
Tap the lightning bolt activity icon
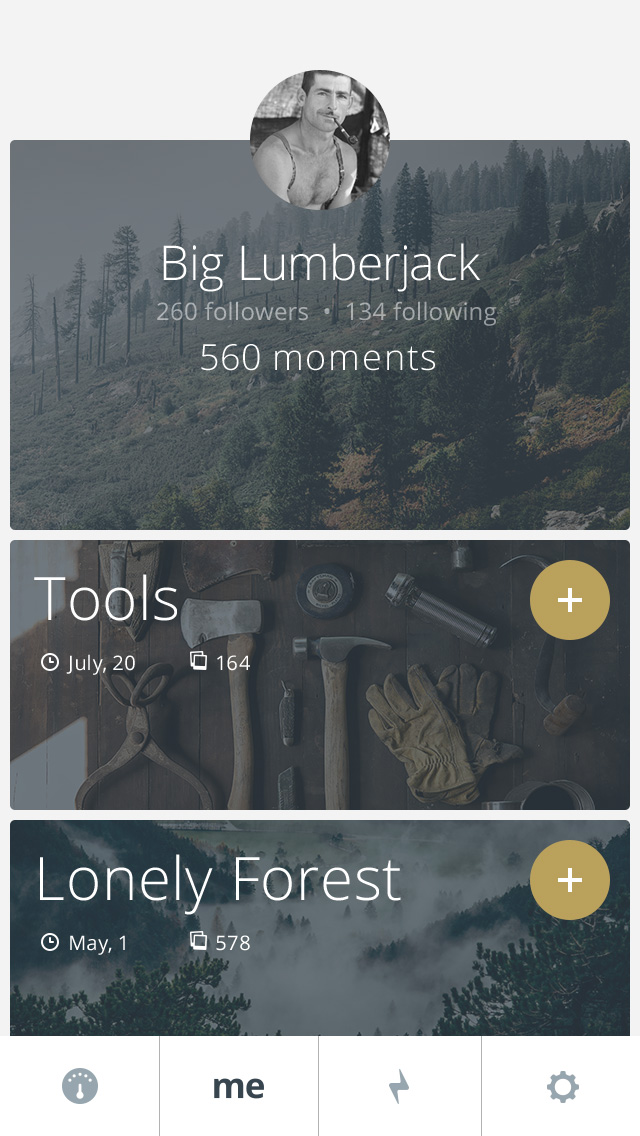click(x=399, y=1087)
